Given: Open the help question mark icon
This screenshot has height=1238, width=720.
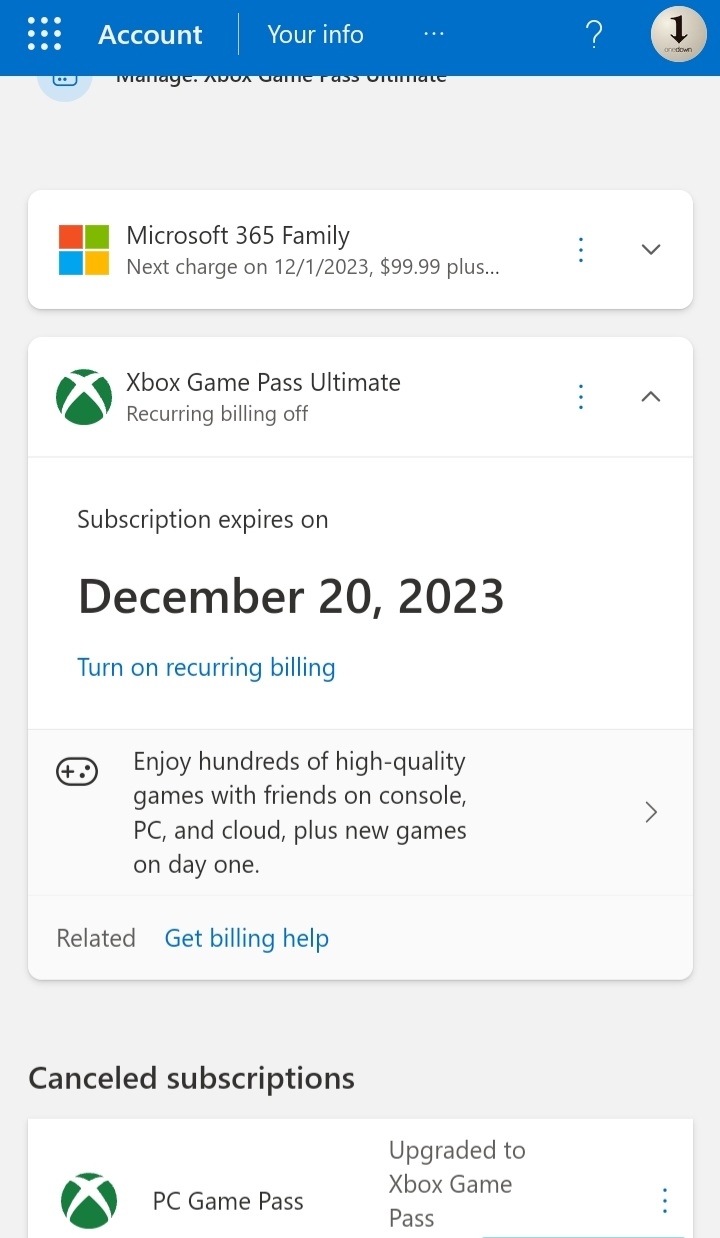Looking at the screenshot, I should click(x=593, y=35).
